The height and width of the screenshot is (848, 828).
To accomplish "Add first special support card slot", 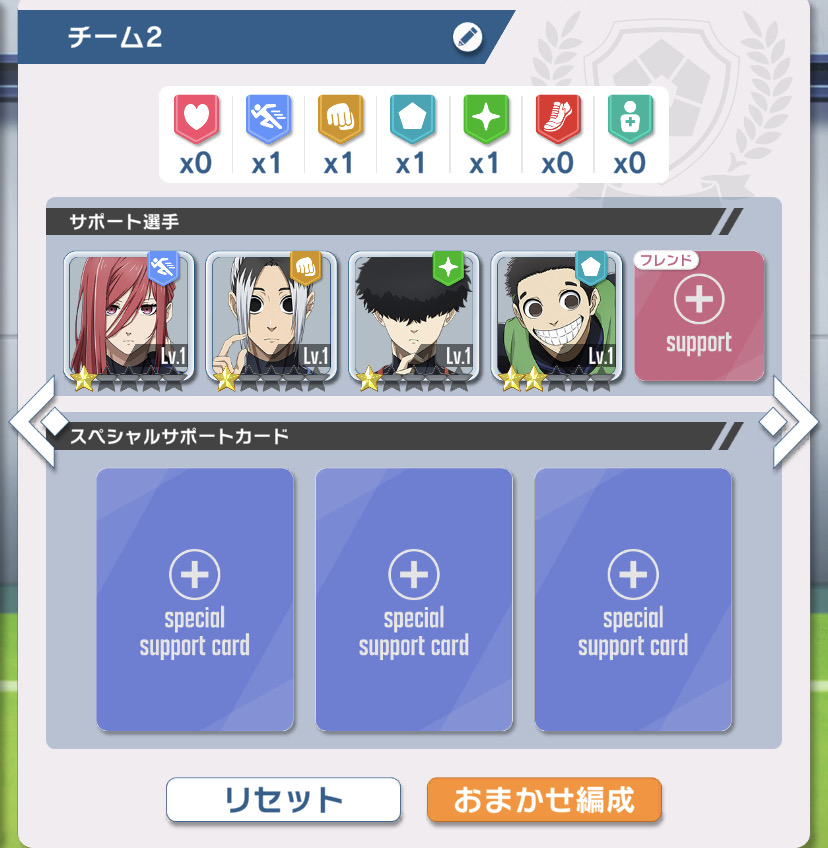I will (x=195, y=600).
